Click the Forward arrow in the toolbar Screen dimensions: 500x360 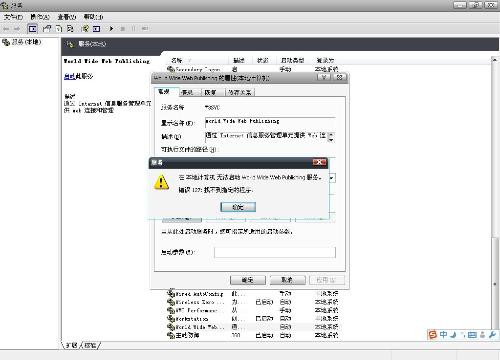[17, 29]
